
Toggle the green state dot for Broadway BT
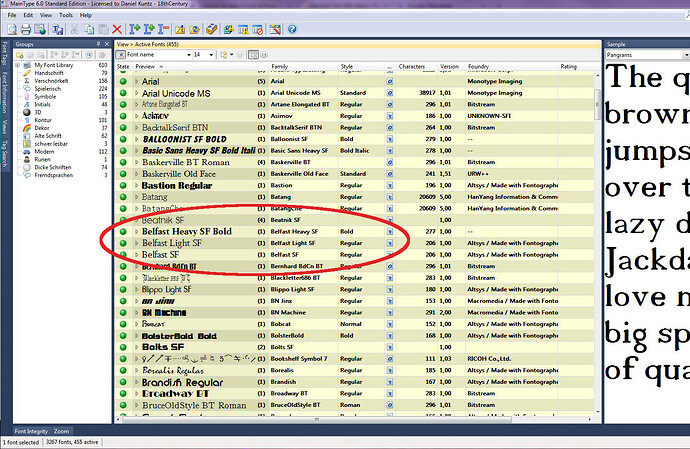(123, 394)
